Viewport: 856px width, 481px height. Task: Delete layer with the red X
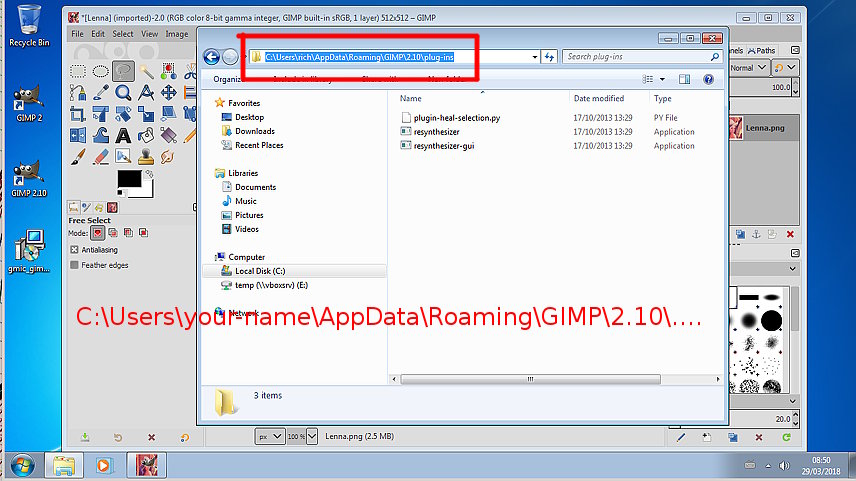(x=790, y=234)
